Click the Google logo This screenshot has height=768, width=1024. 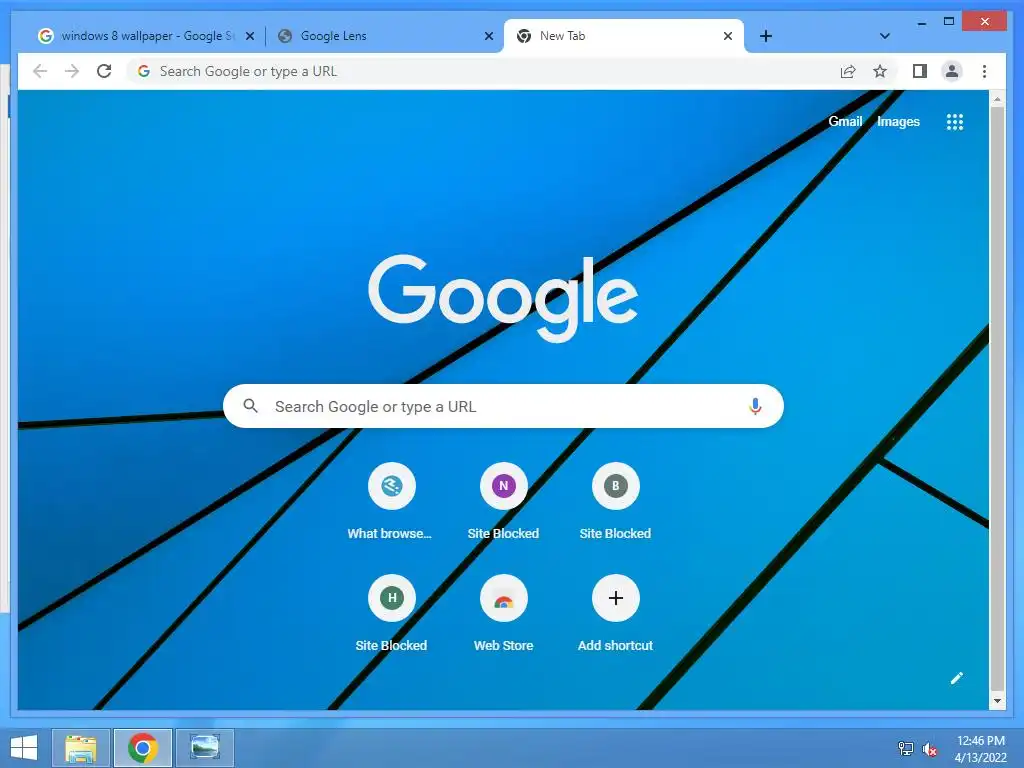tap(503, 298)
